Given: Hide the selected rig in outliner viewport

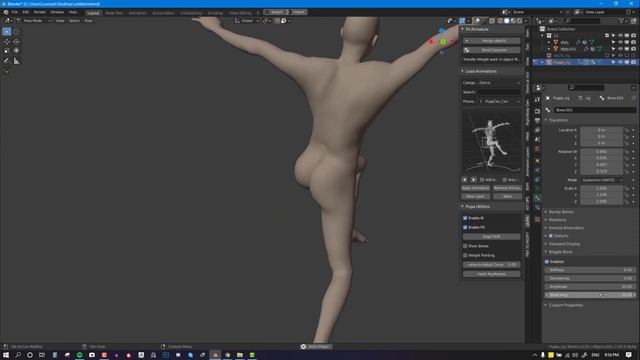Looking at the screenshot, I should pyautogui.click(x=620, y=62).
